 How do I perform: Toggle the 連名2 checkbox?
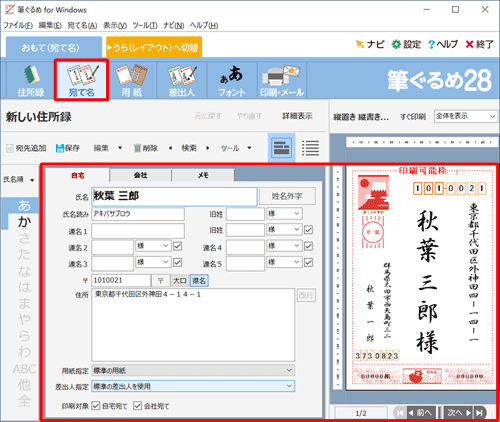(x=178, y=246)
